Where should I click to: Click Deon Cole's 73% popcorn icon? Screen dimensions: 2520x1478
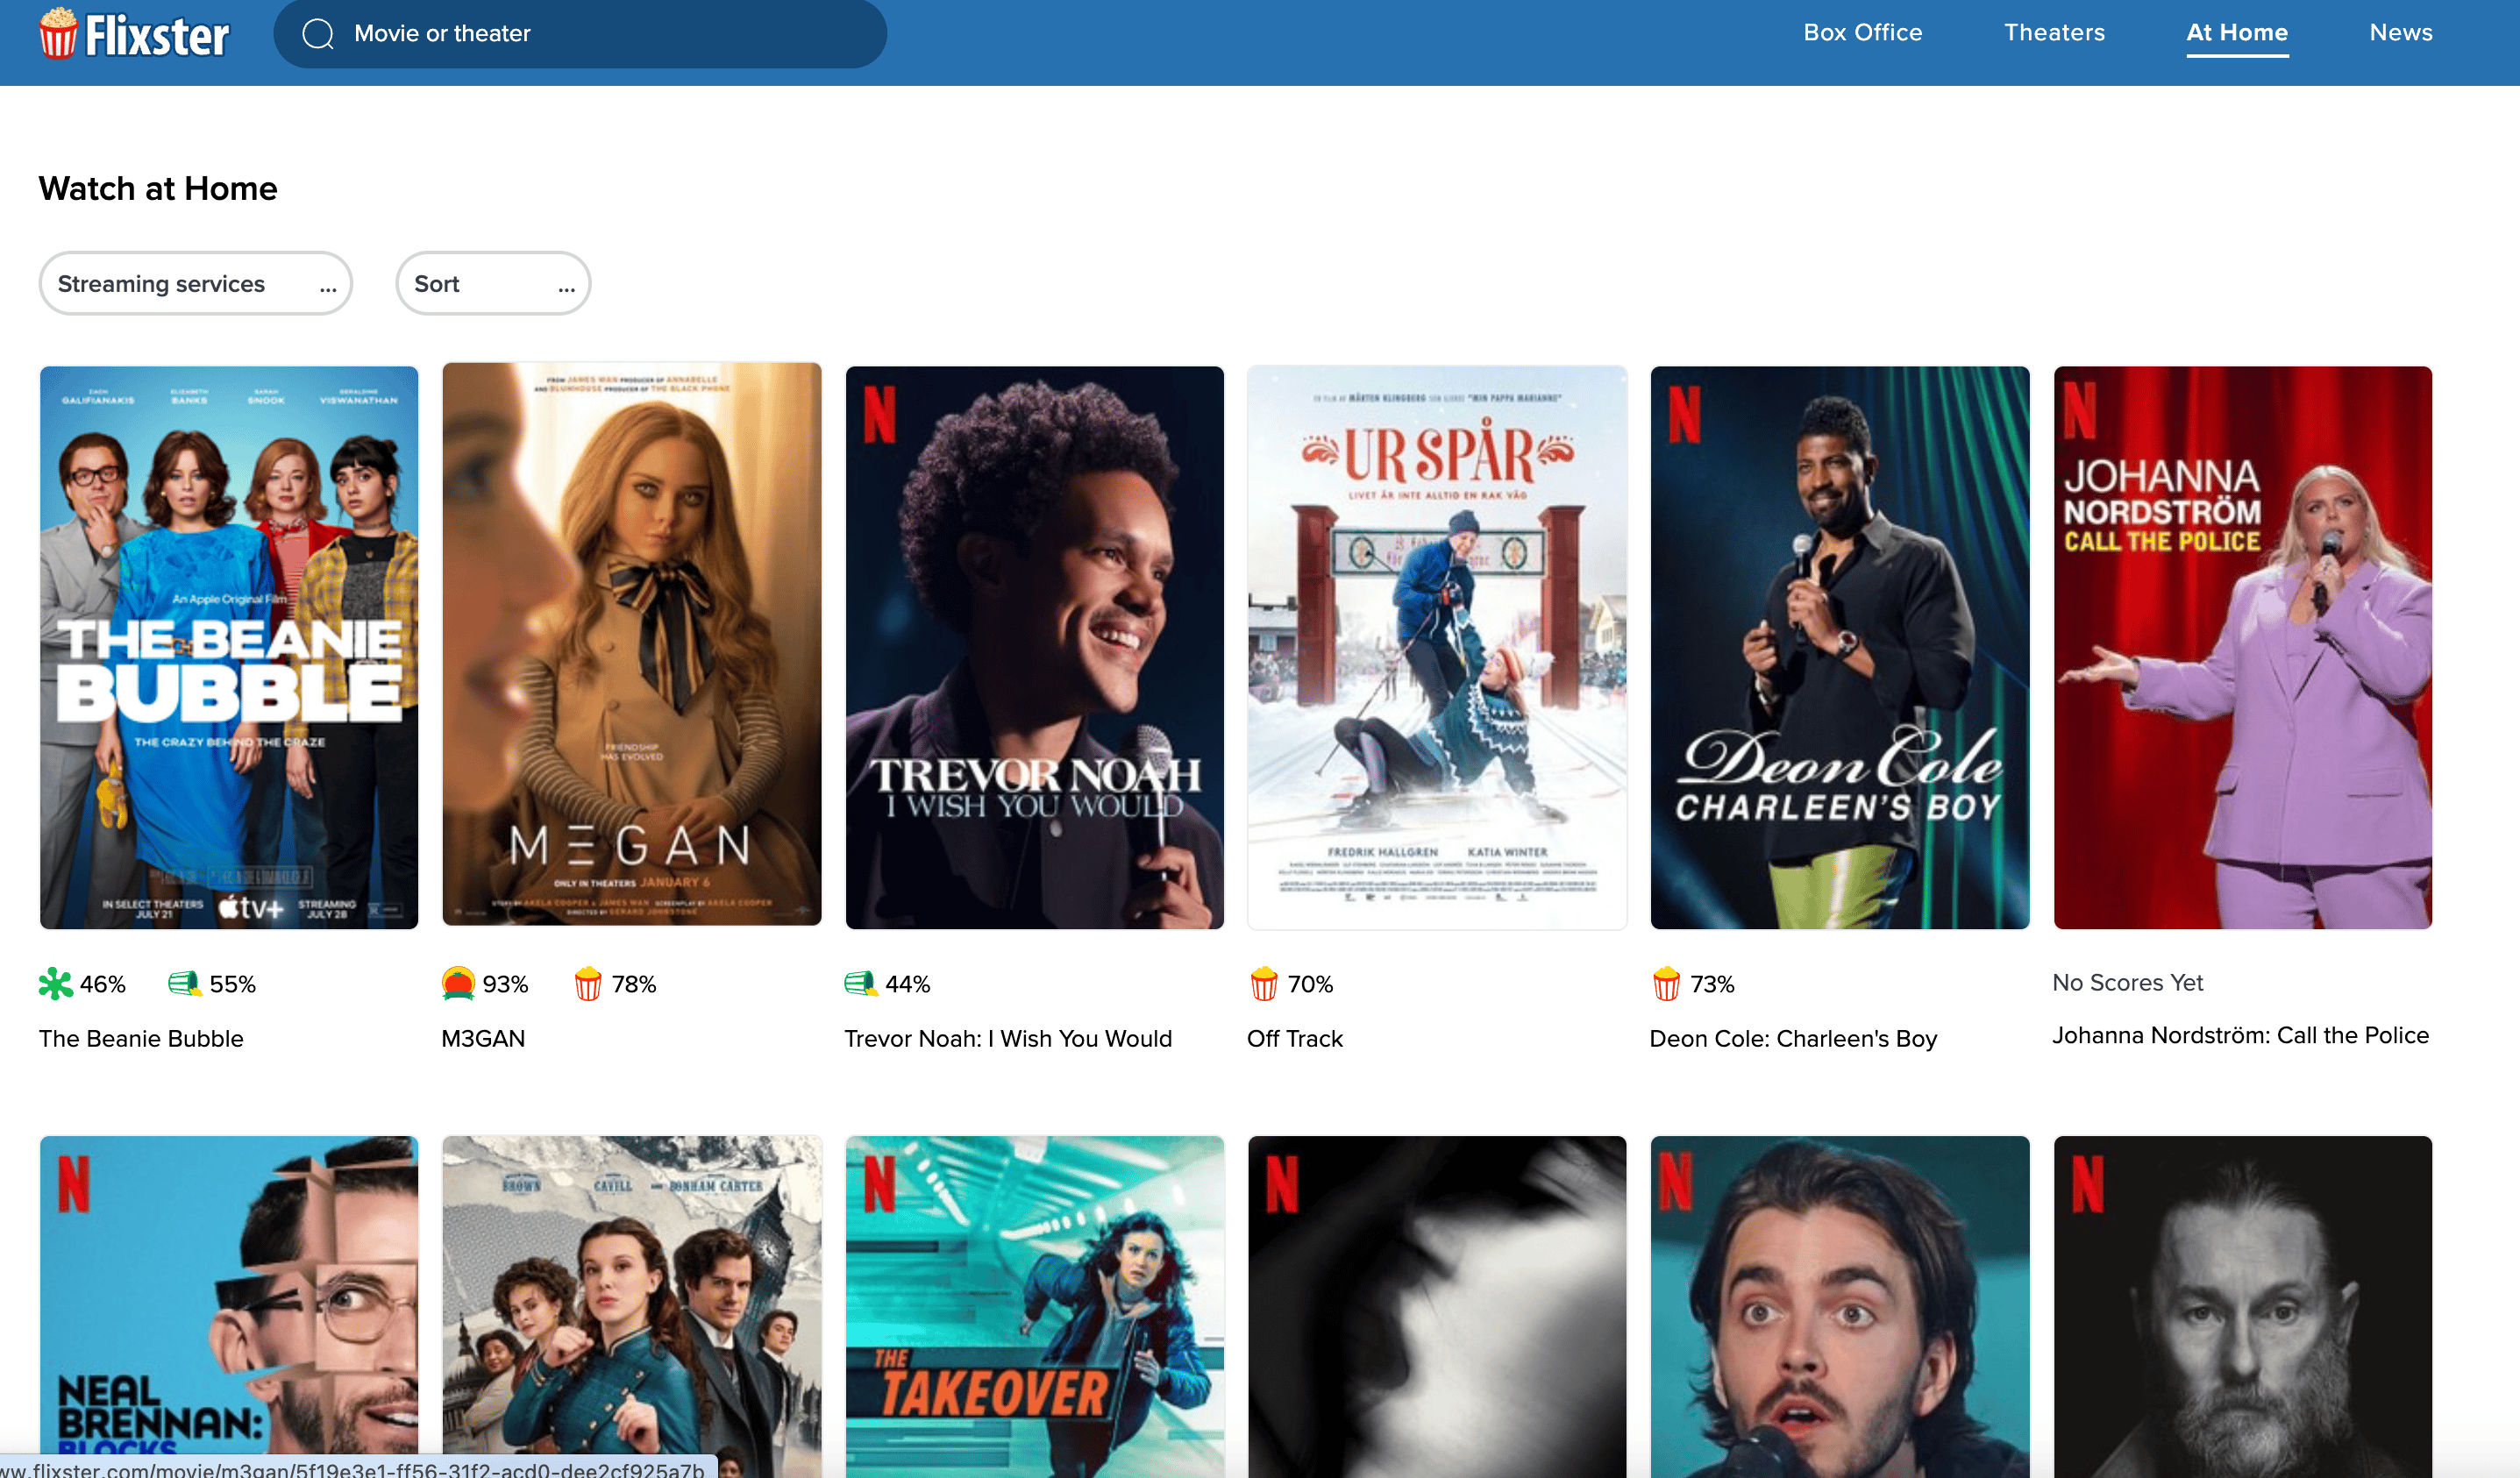1666,984
